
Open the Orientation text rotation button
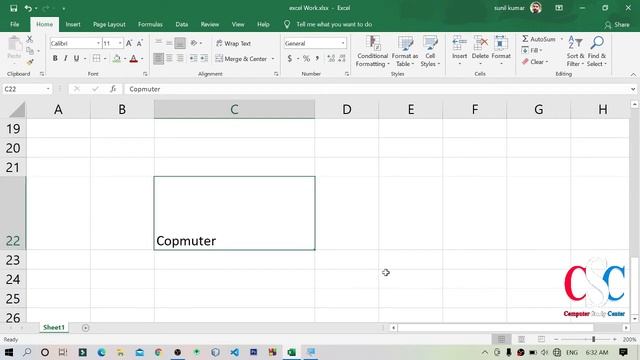point(195,43)
